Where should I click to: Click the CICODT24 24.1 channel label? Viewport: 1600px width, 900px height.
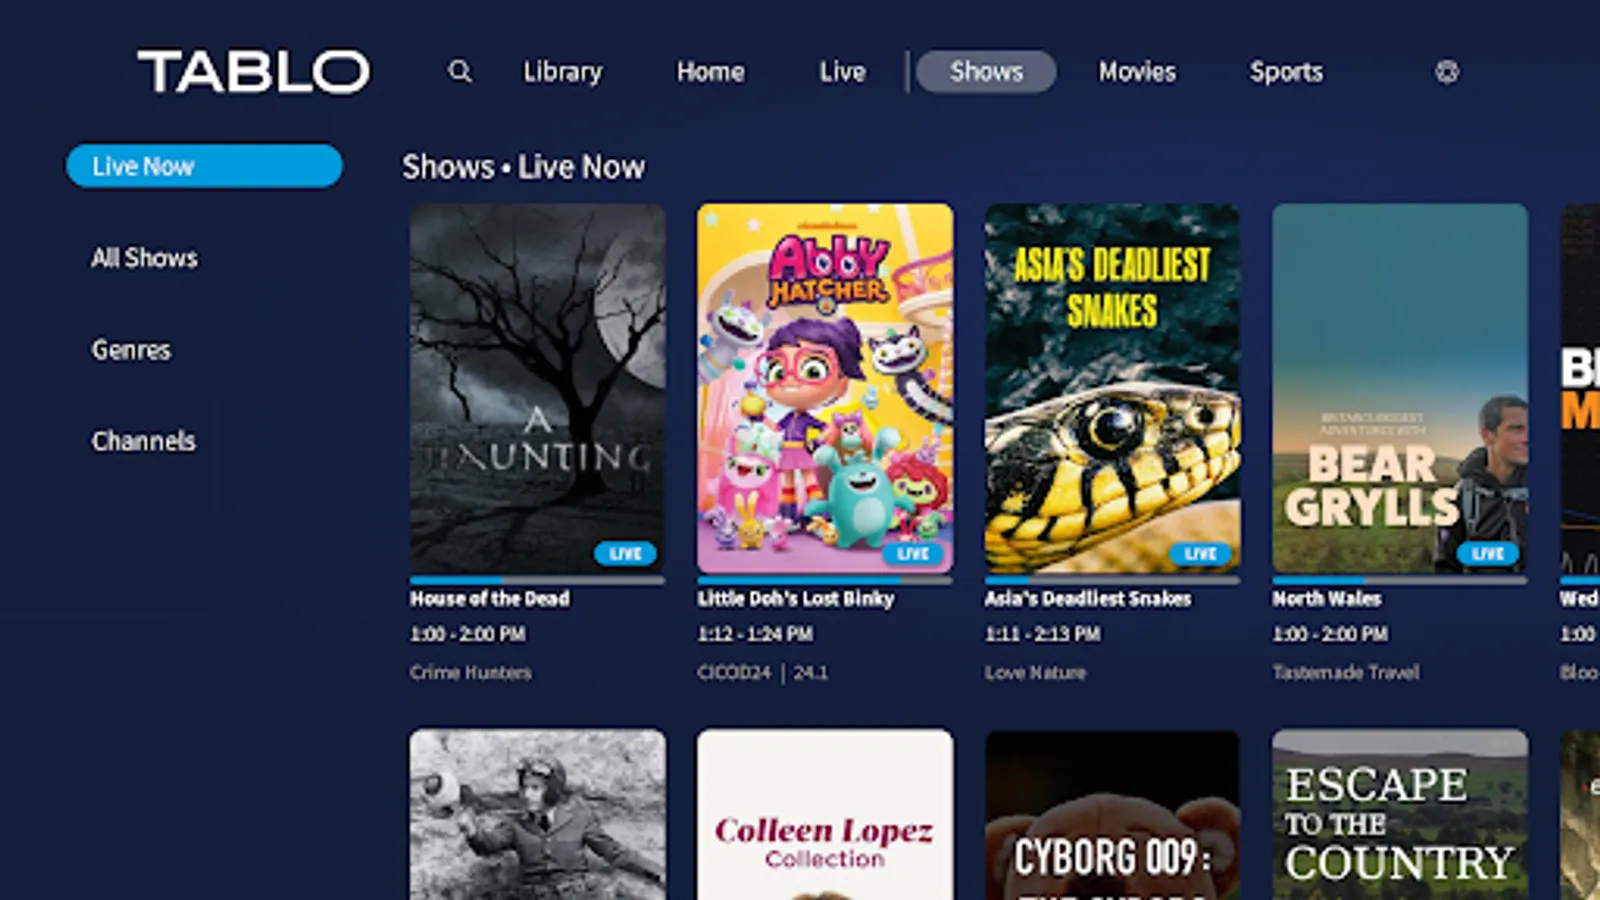(x=763, y=673)
